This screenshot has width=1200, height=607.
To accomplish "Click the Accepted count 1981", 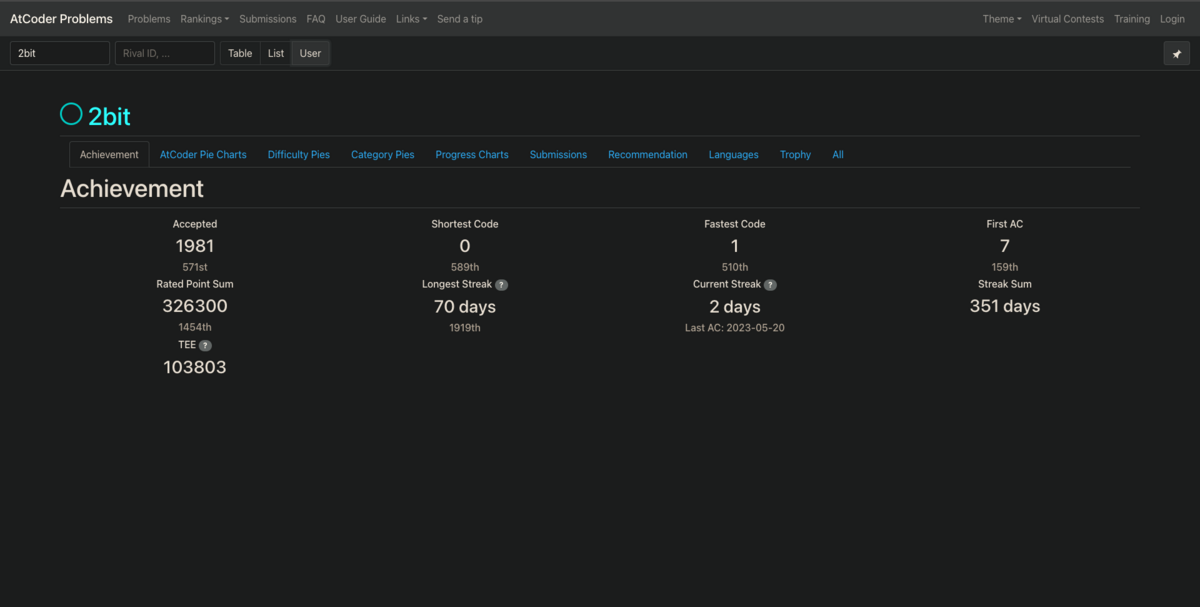I will point(195,246).
